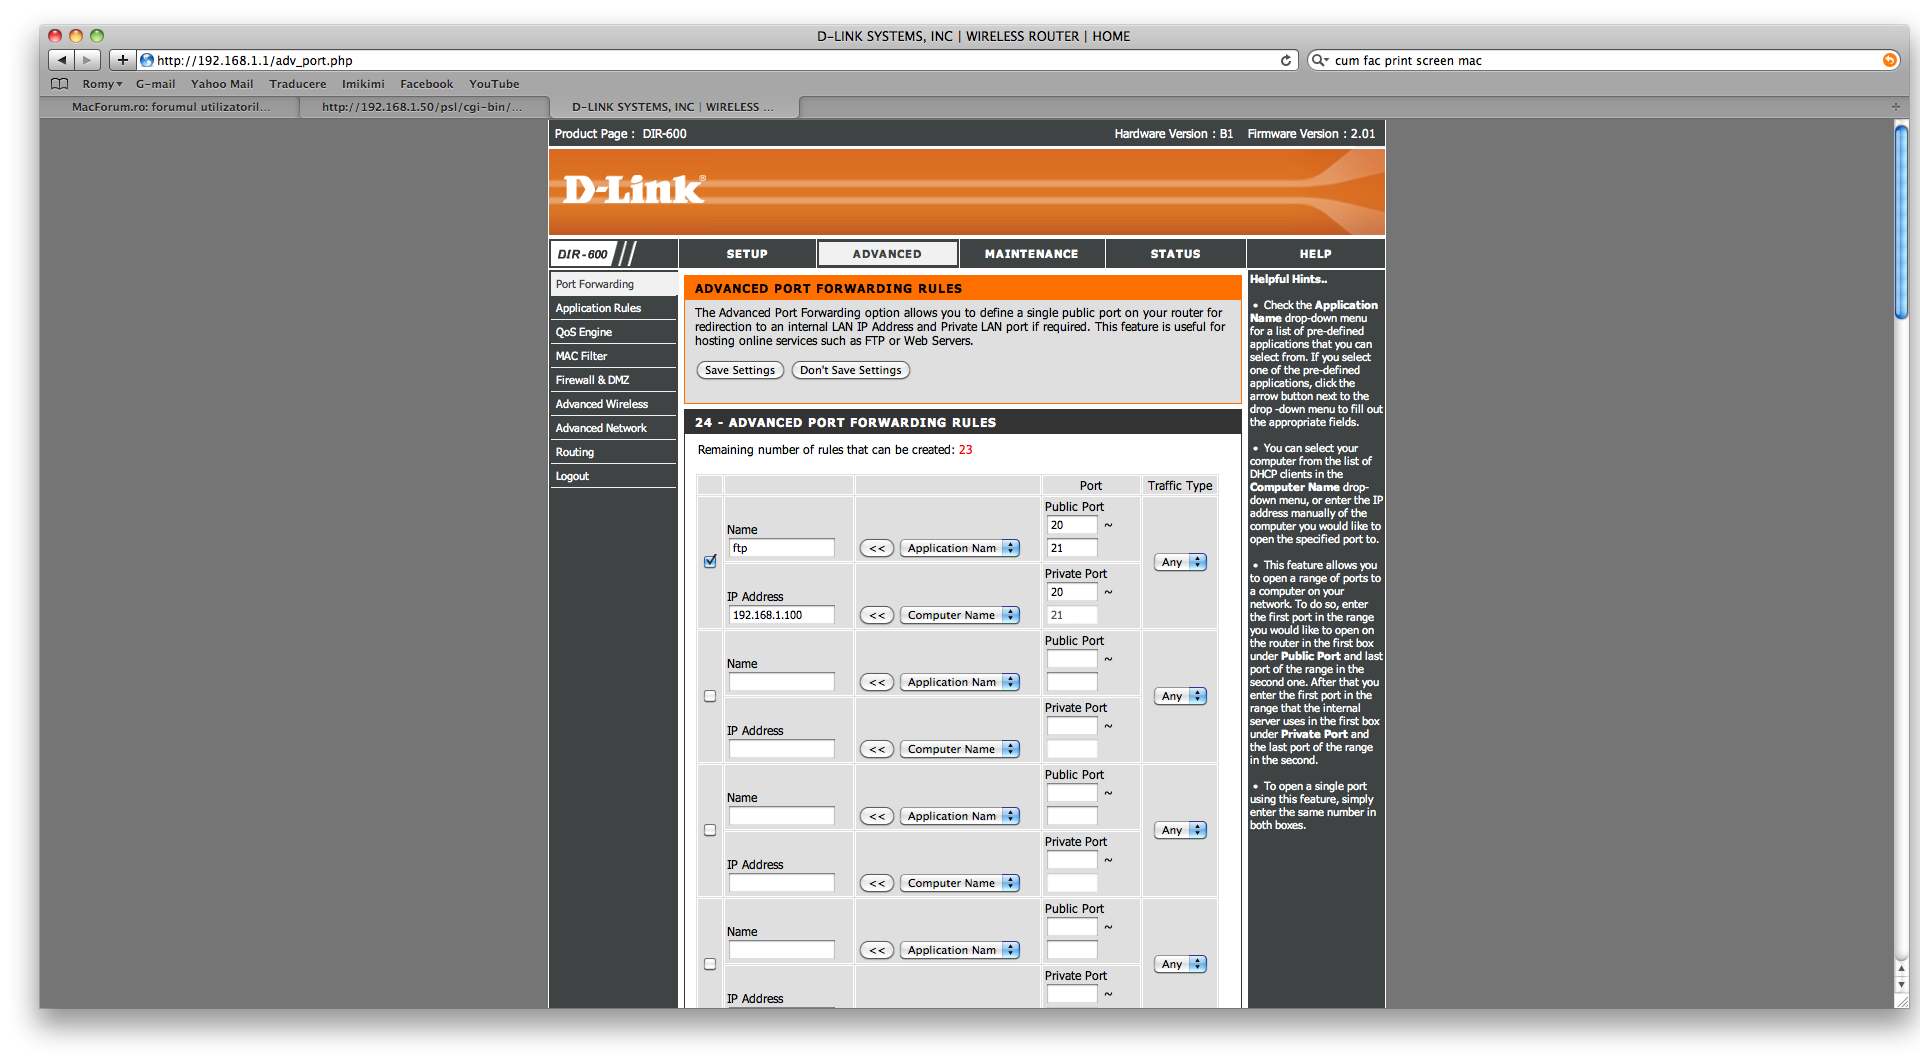
Task: Click the Safari forward arrow button
Action: 88,60
